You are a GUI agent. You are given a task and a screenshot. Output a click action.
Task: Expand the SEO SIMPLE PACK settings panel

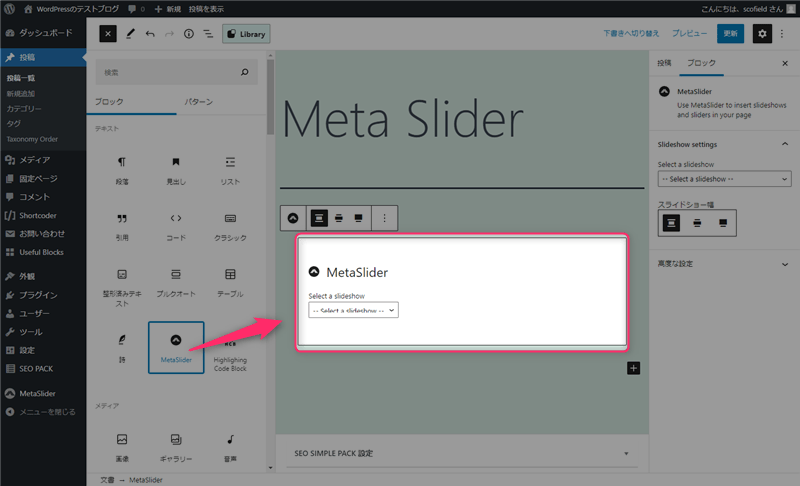[x=461, y=453]
